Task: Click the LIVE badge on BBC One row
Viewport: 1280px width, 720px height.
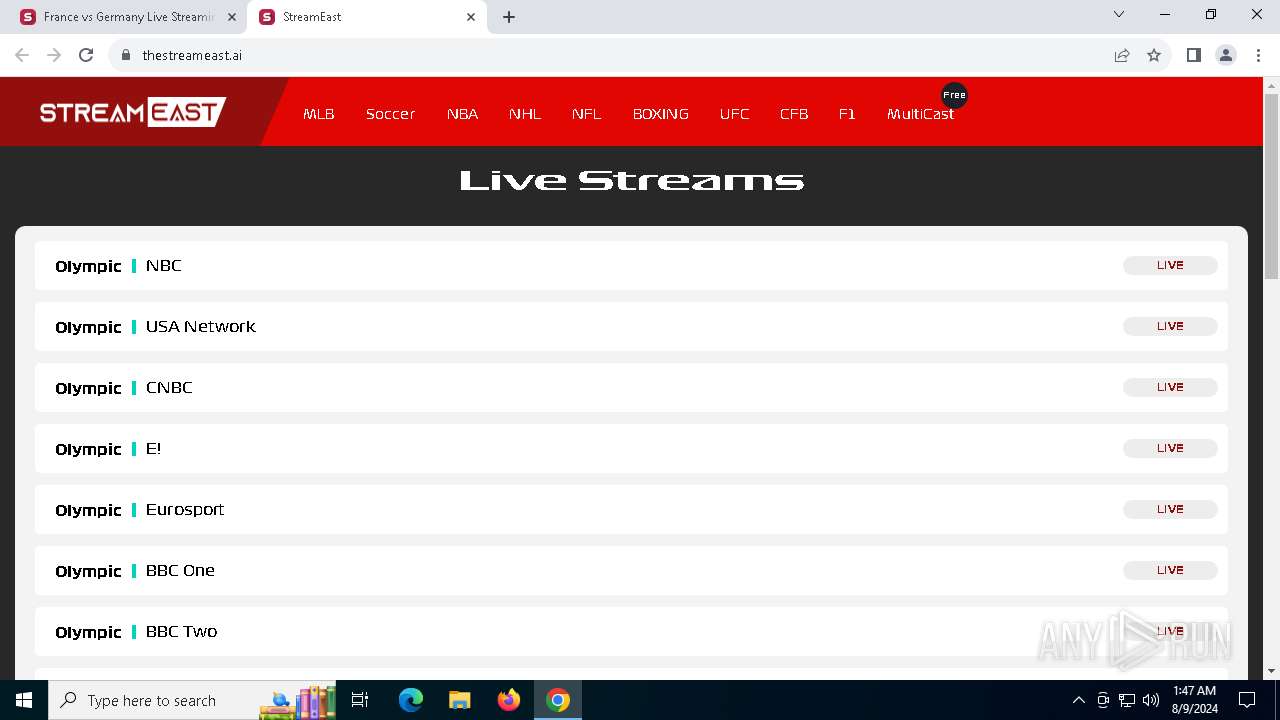Action: click(1170, 570)
